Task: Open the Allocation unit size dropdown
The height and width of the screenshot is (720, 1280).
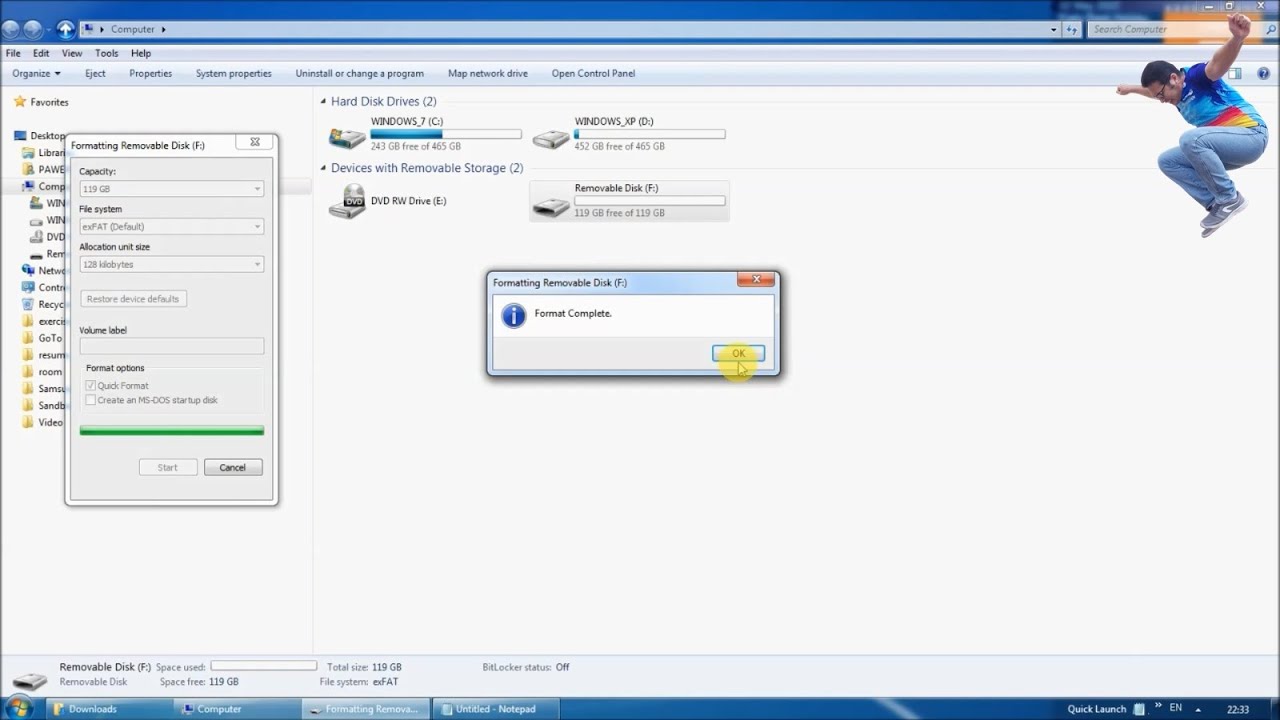Action: [171, 264]
